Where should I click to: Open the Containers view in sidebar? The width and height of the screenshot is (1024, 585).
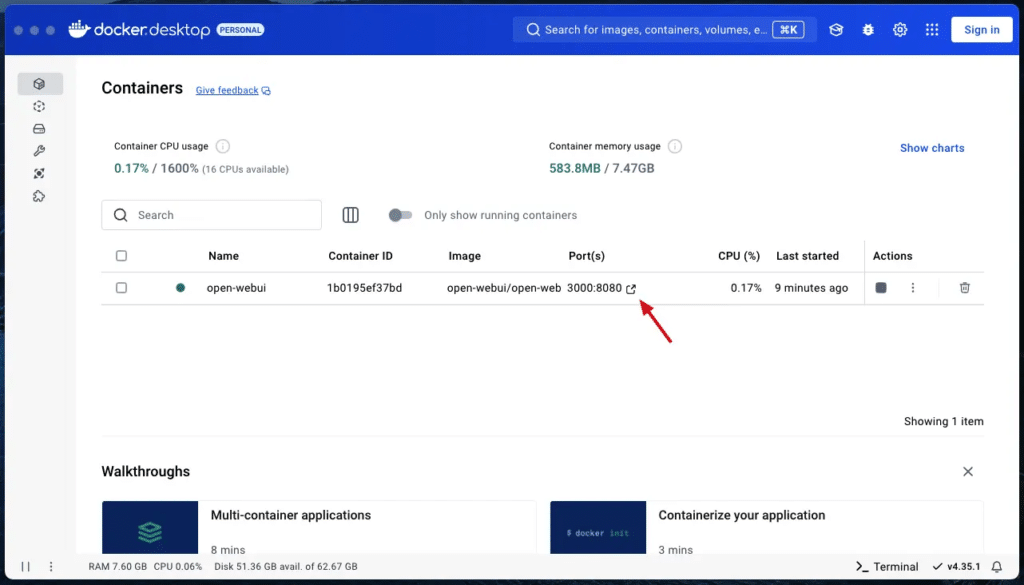pyautogui.click(x=39, y=84)
